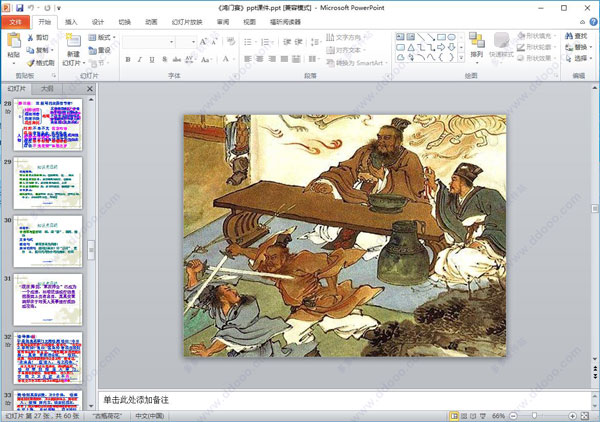Select the Right Arrow block shape
Screen dimensions: 600x422
click(x=441, y=47)
